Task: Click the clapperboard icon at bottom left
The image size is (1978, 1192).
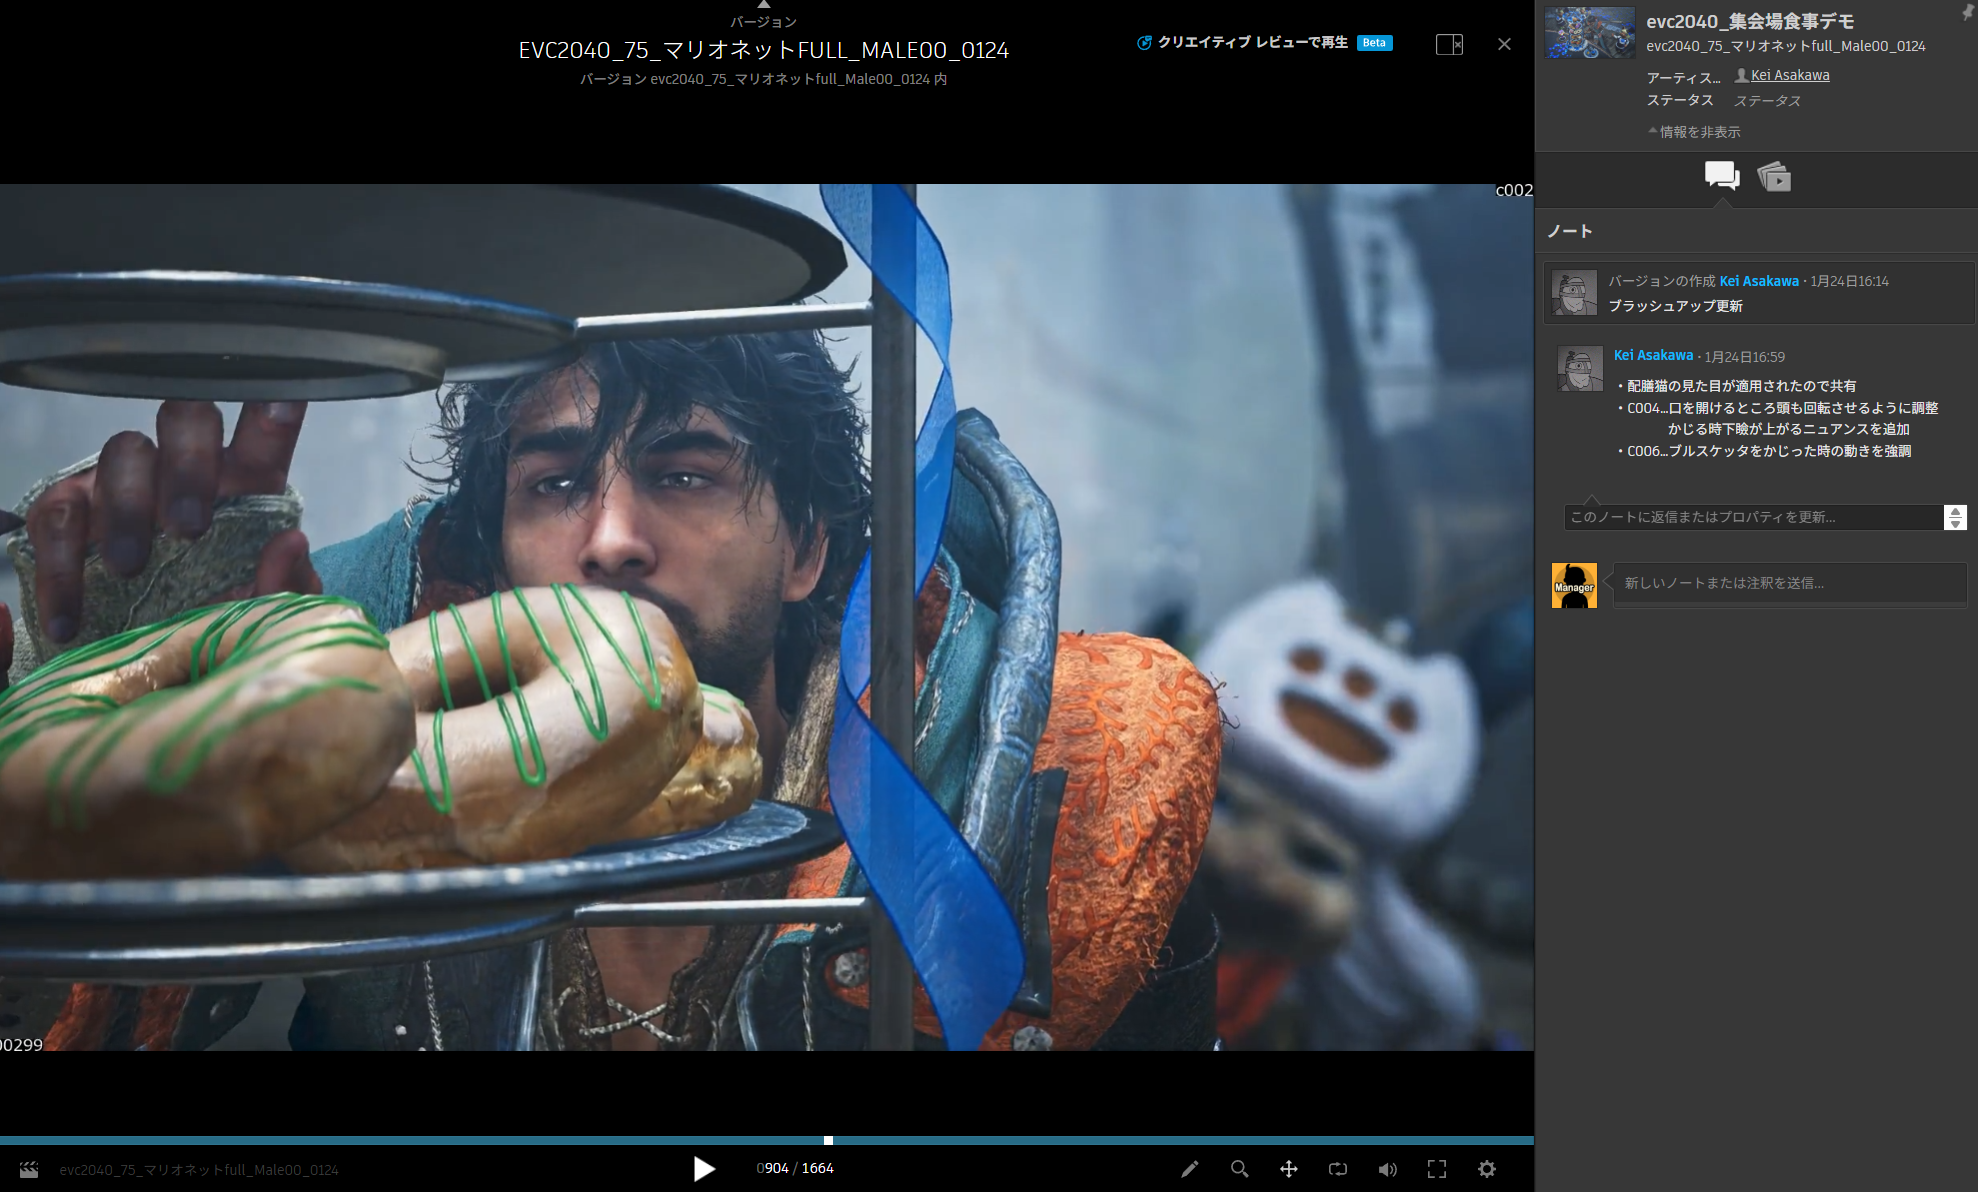Action: (29, 1169)
